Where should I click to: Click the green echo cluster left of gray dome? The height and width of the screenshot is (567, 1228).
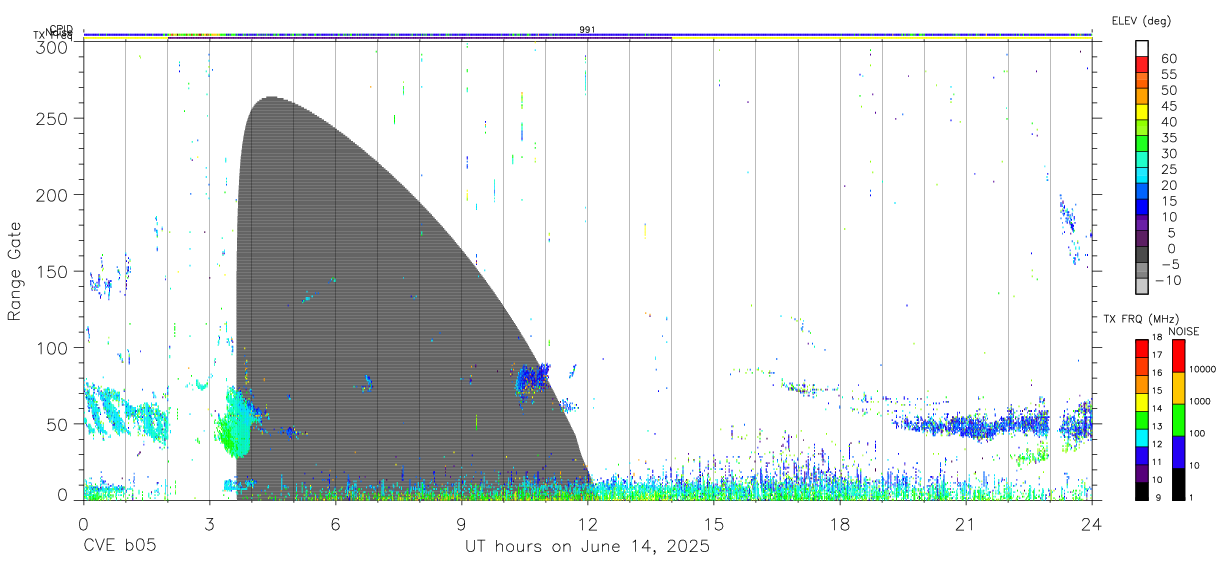click(x=235, y=425)
